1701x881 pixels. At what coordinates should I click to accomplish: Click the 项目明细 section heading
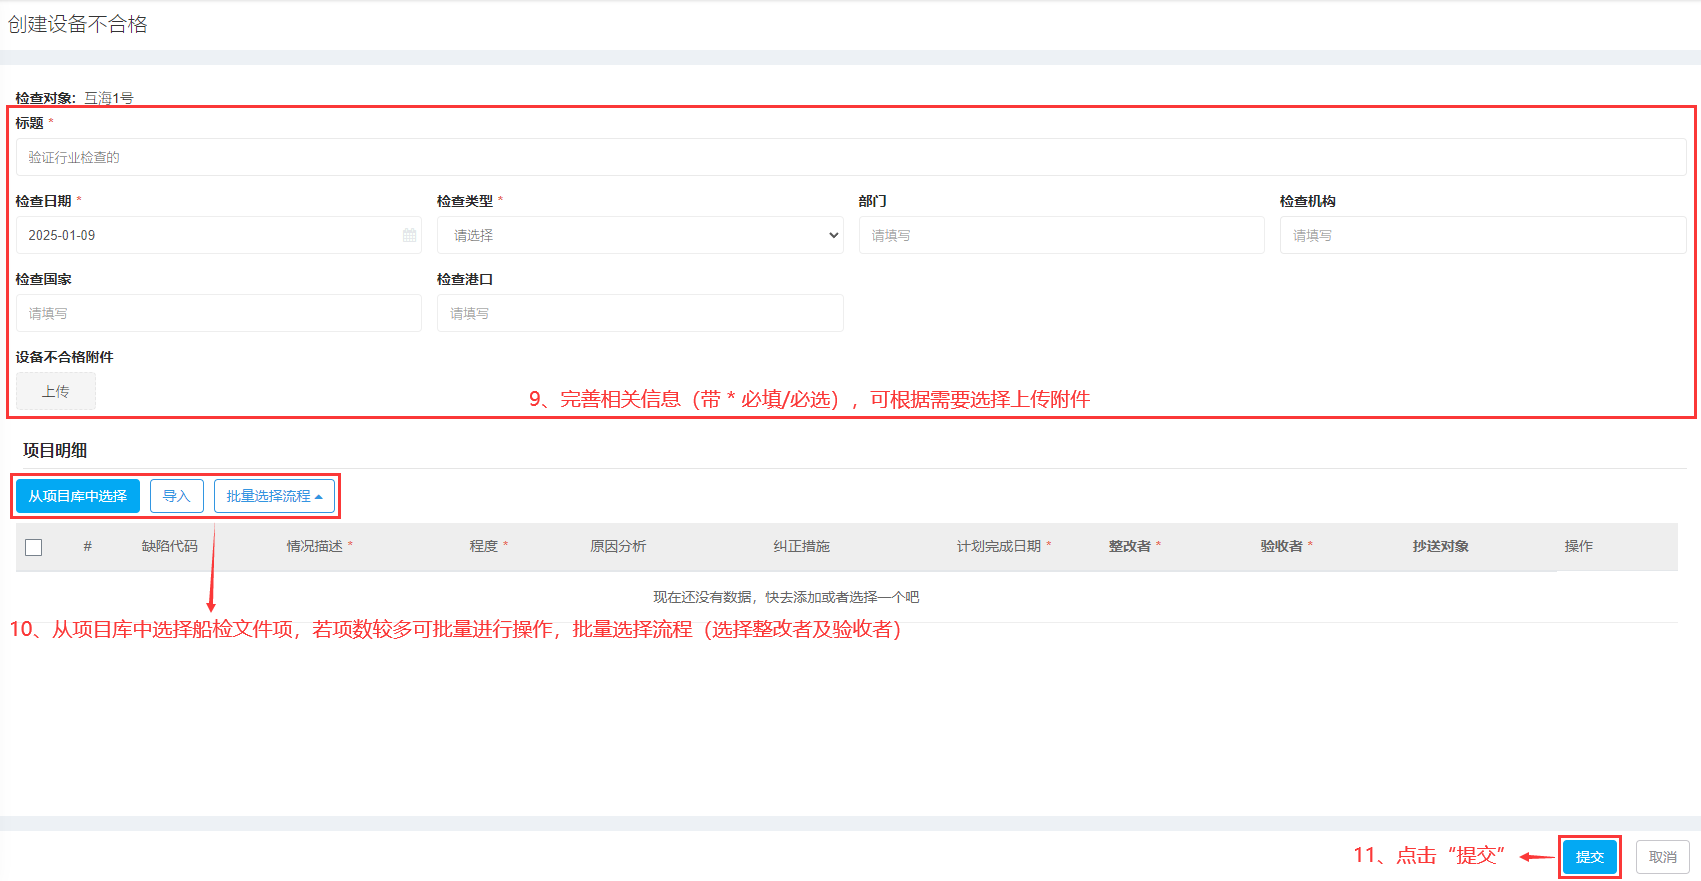point(55,451)
